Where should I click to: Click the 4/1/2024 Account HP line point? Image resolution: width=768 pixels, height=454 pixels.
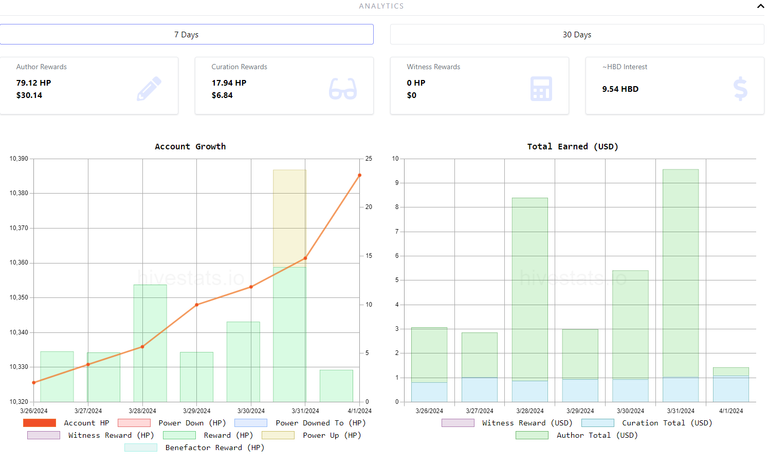(360, 175)
